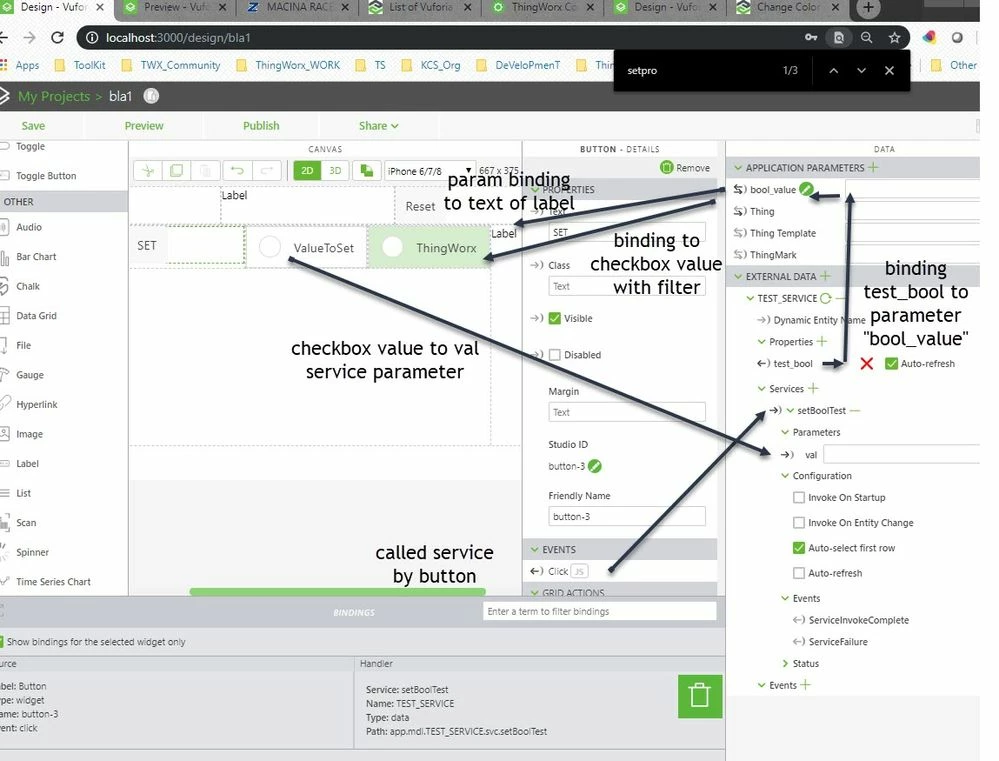Open the Share dropdown menu

click(378, 126)
